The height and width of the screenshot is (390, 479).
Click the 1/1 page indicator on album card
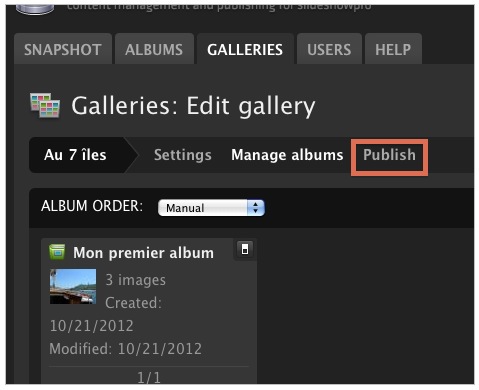[149, 378]
